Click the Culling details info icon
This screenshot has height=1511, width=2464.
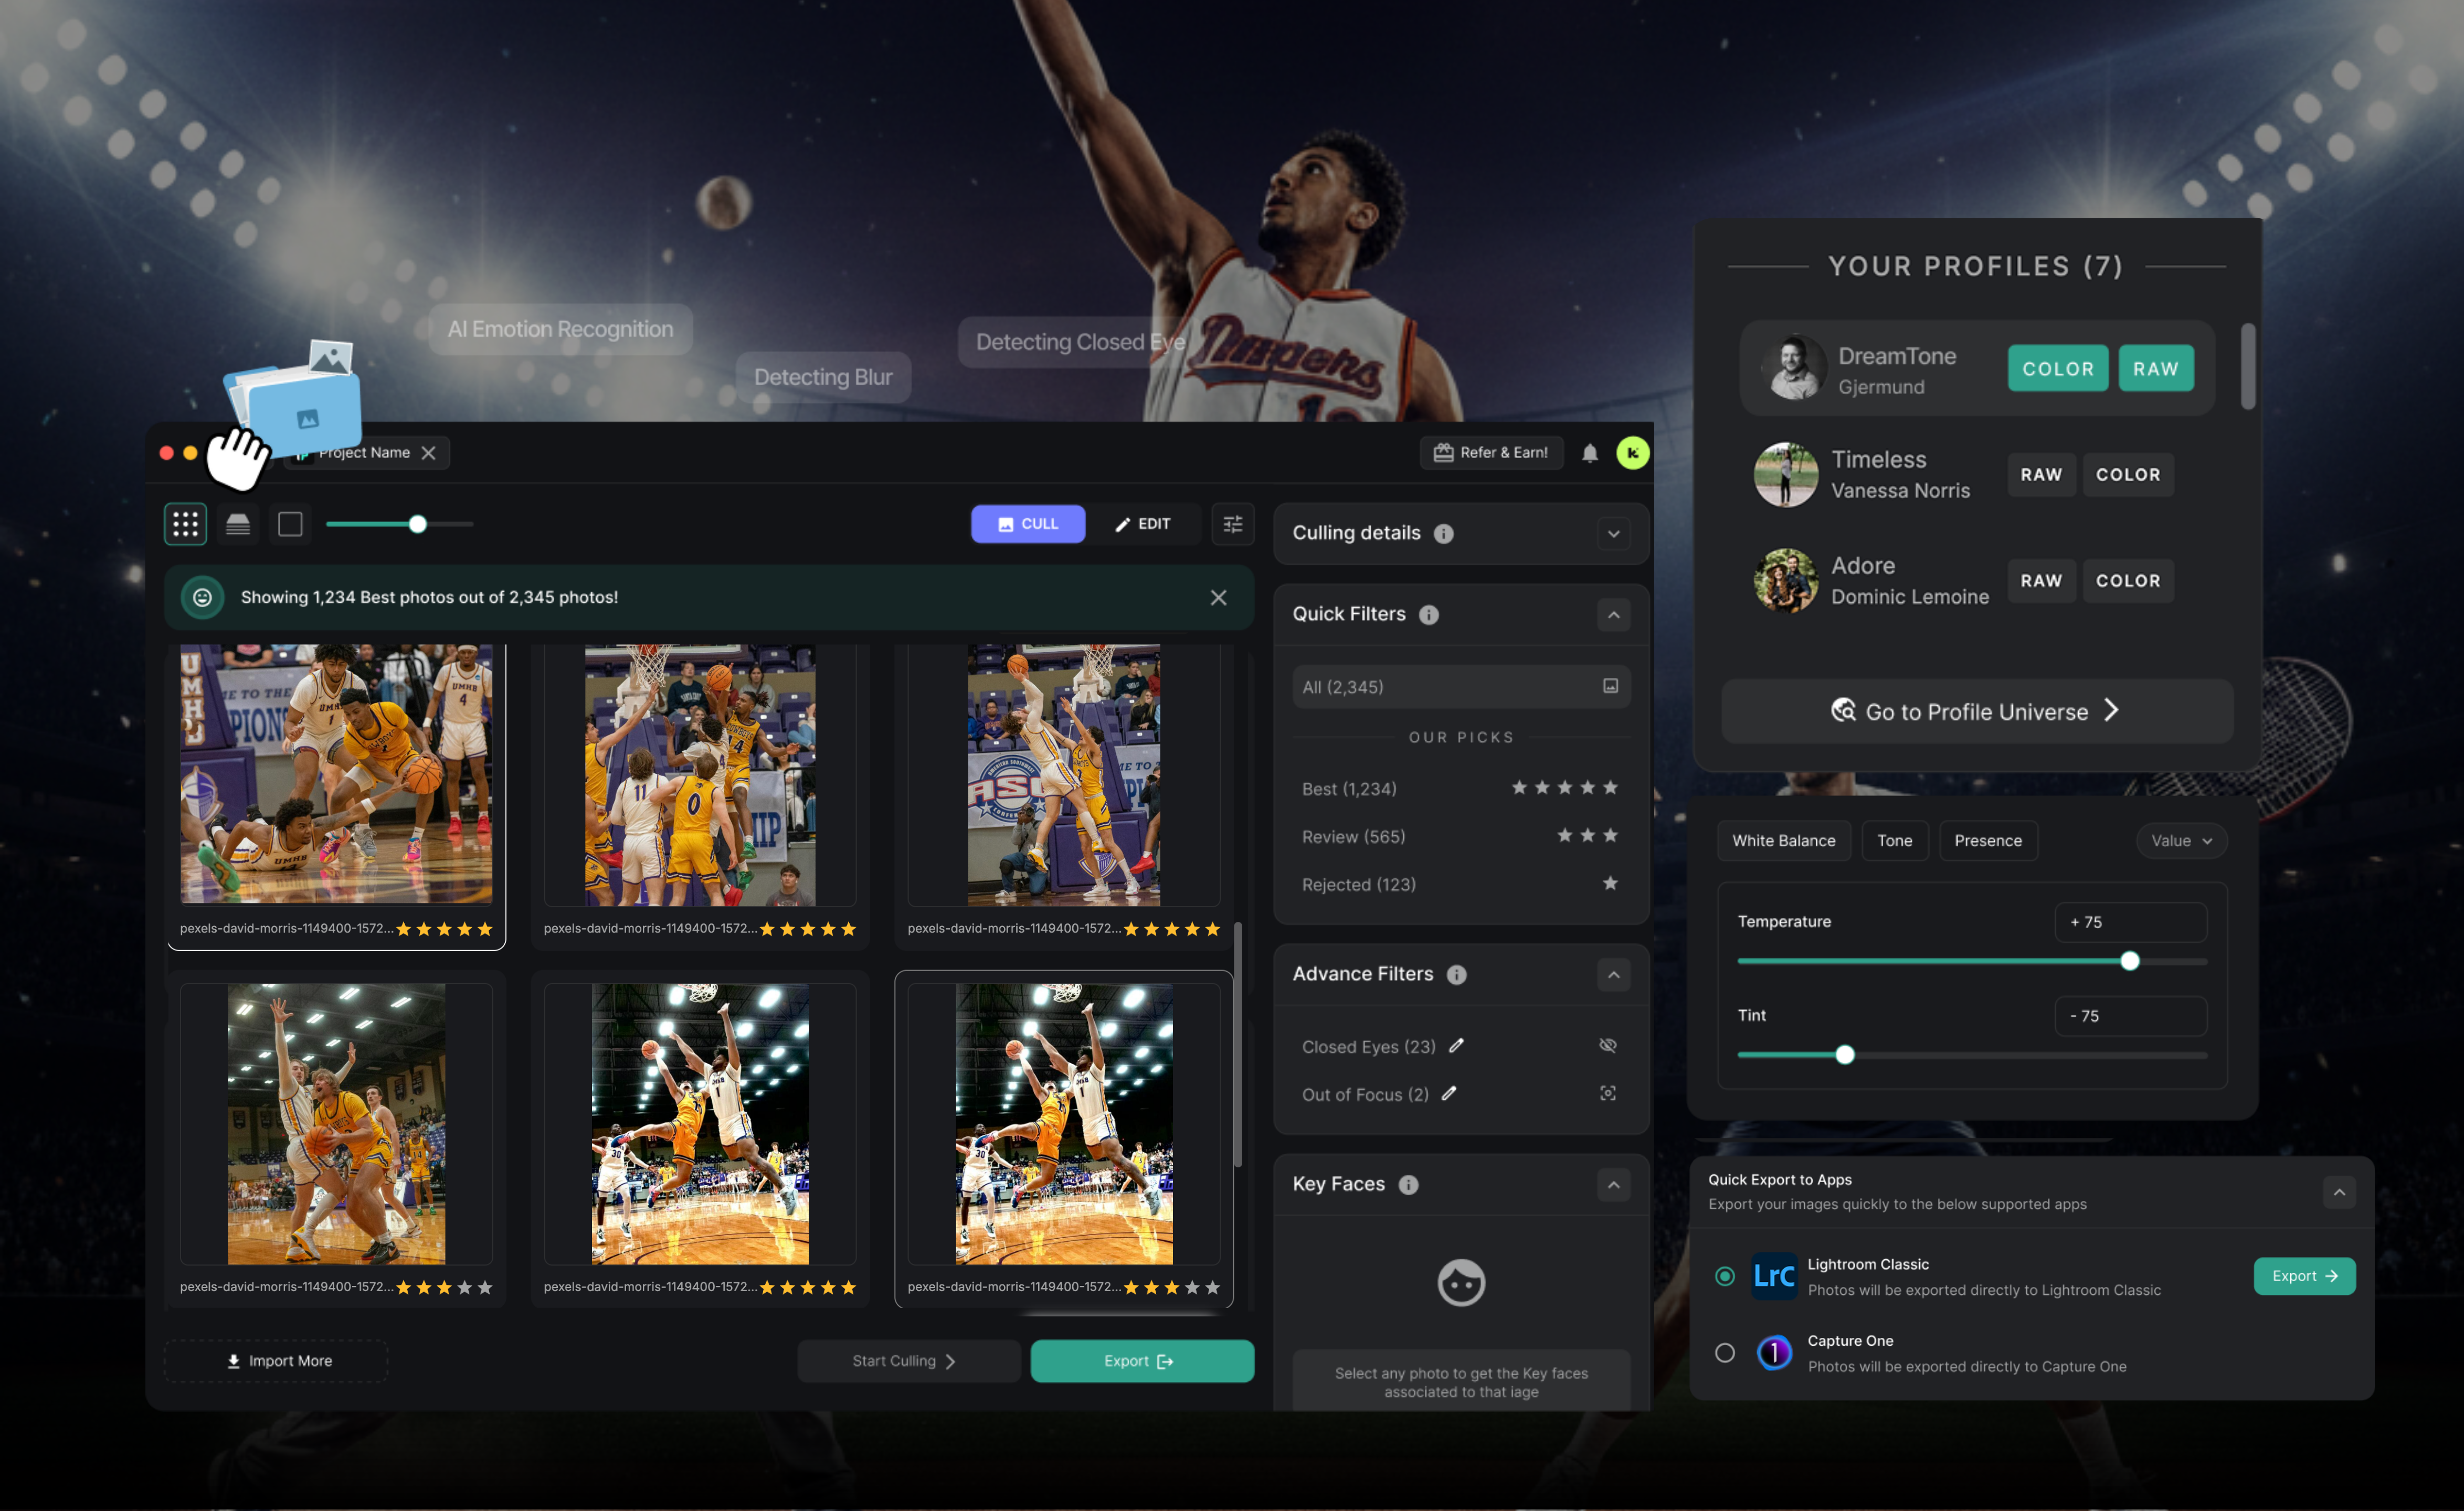coord(1443,534)
